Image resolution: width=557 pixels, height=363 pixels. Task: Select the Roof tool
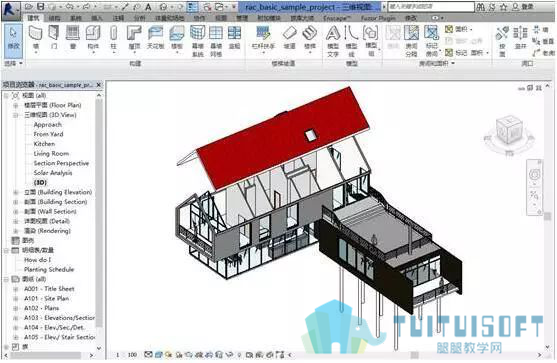[x=134, y=38]
